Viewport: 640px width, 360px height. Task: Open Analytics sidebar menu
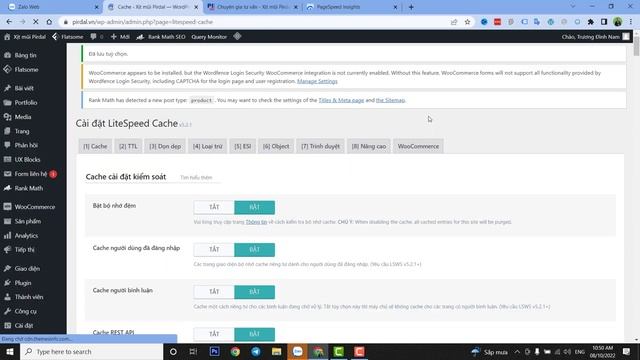point(26,236)
